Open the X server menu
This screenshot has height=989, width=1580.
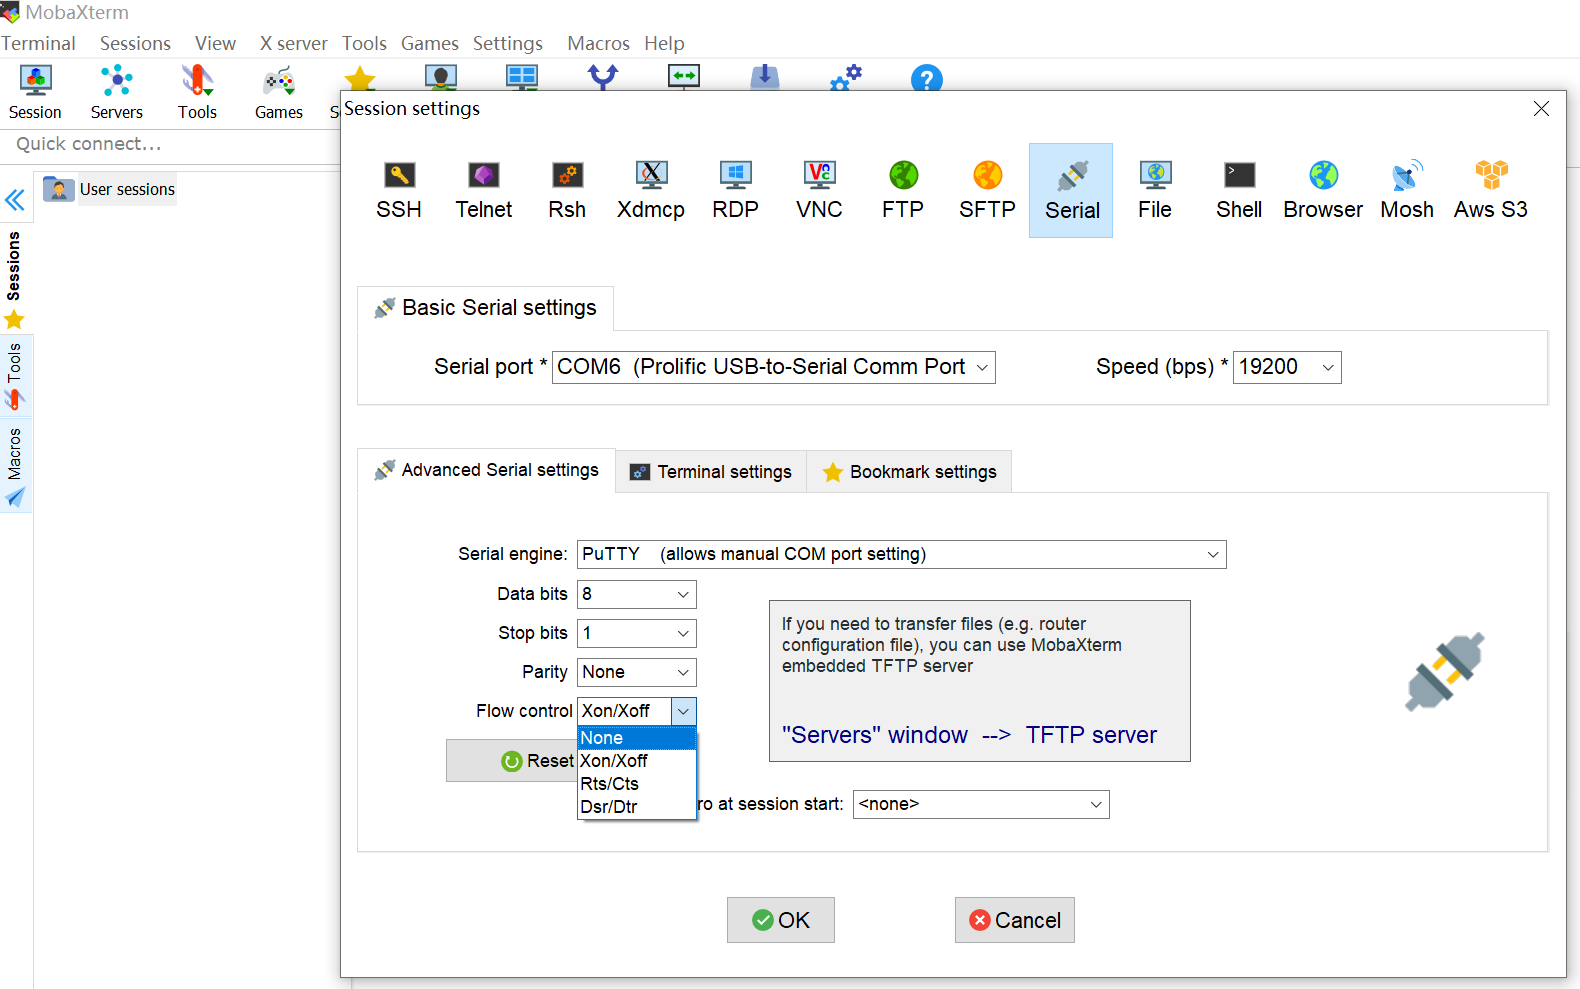click(x=293, y=43)
